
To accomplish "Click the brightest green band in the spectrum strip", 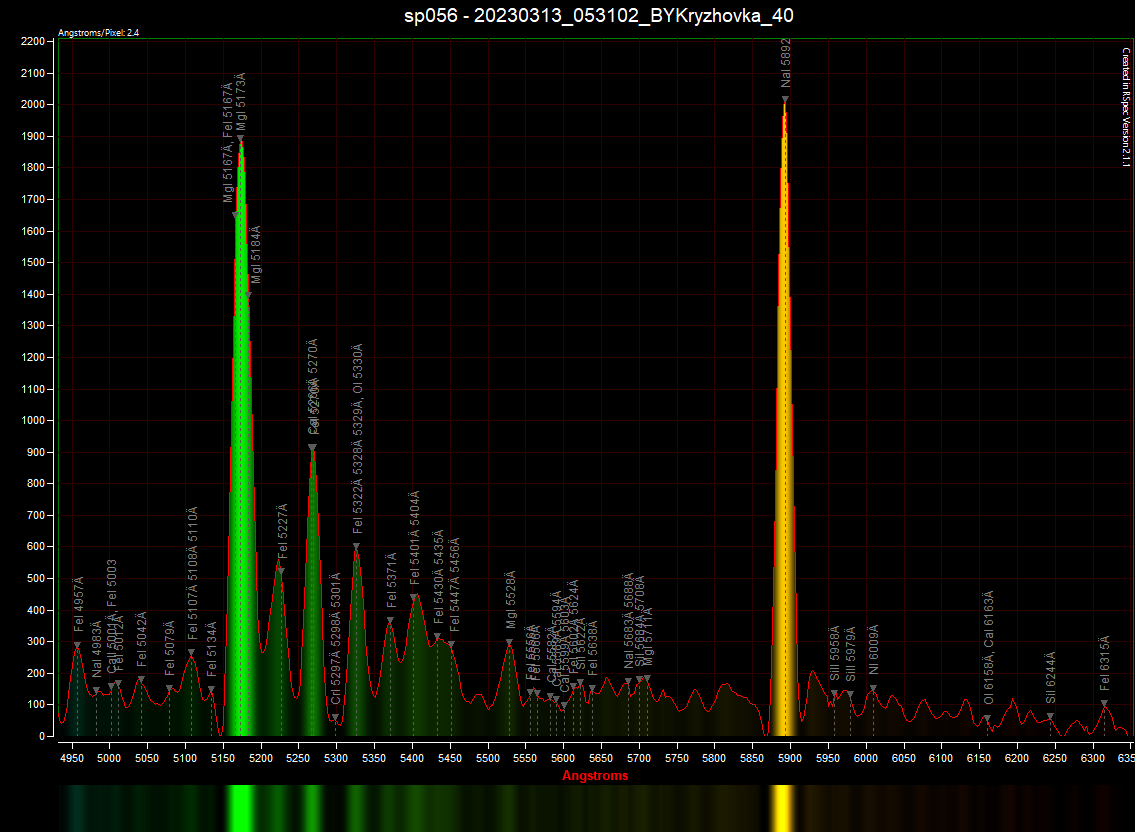I will [x=240, y=808].
